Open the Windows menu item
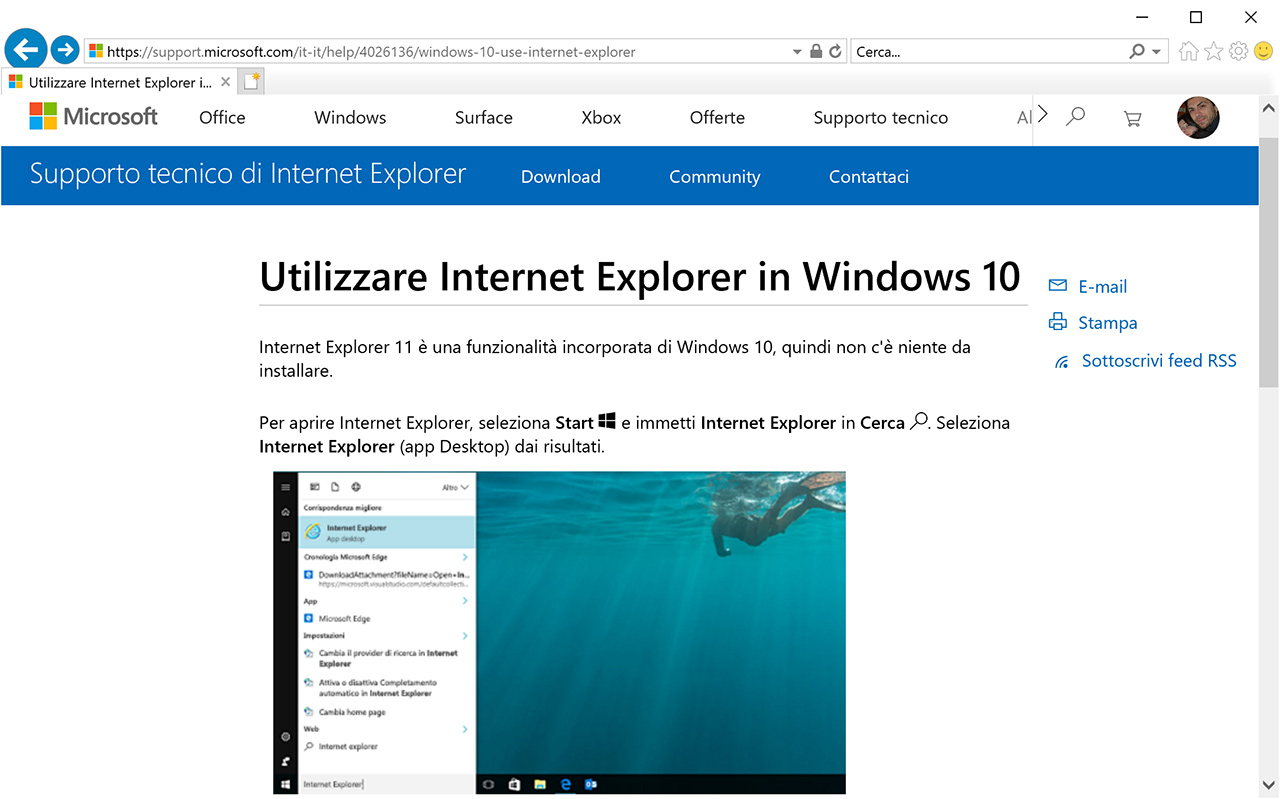The height and width of the screenshot is (799, 1280). 350,118
